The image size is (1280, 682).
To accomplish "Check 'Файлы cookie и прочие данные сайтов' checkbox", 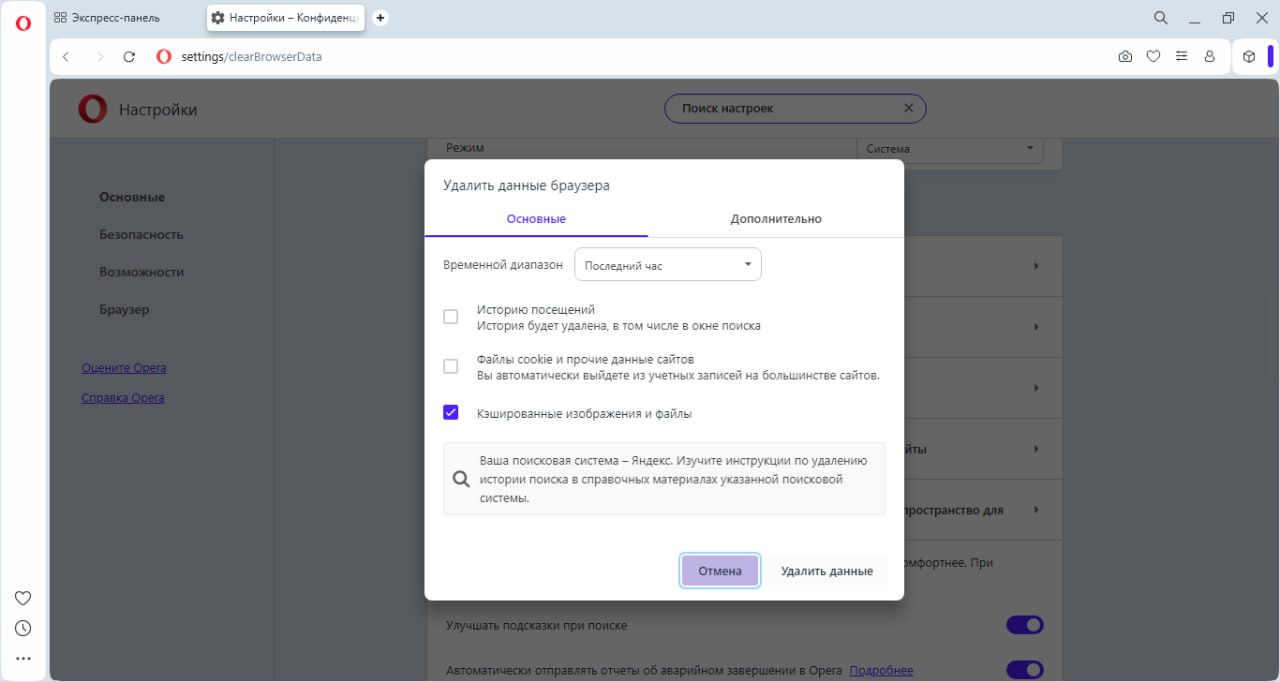I will [x=451, y=367].
